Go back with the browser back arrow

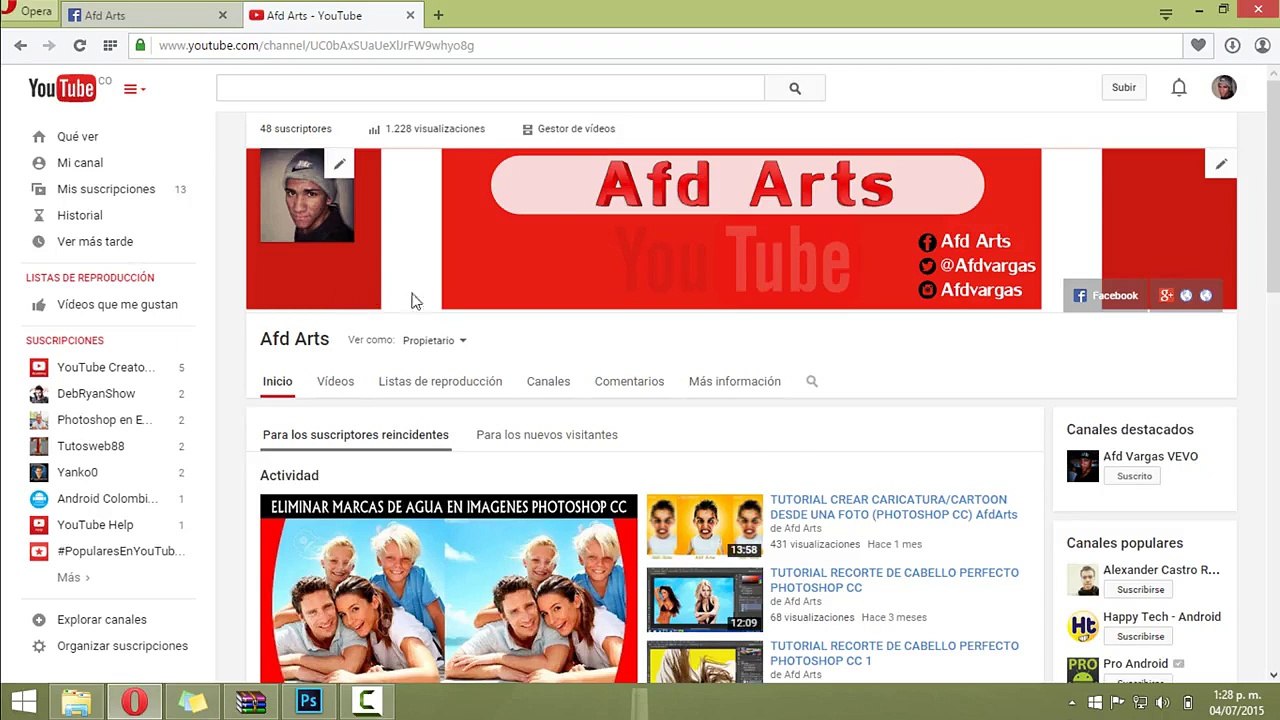20,45
